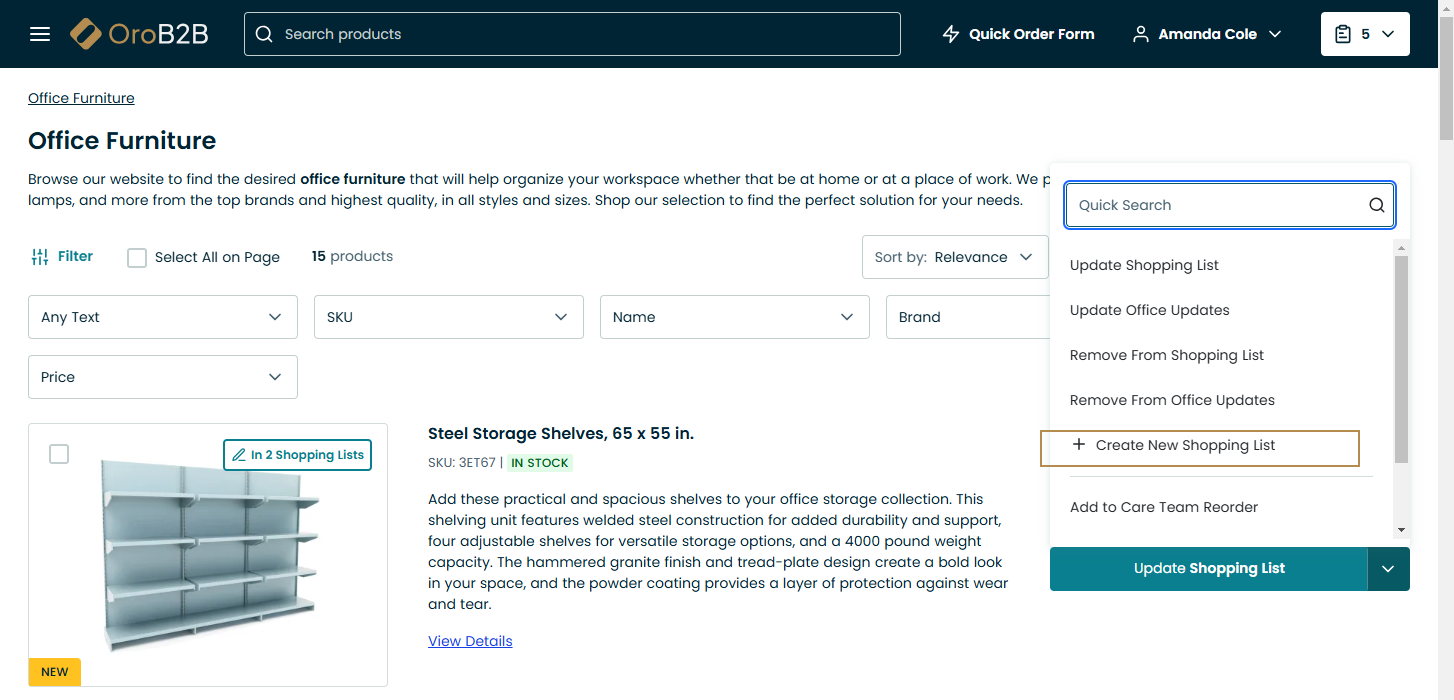Click the OroB2B logo
Viewport: 1454px width, 700px height.
click(139, 34)
